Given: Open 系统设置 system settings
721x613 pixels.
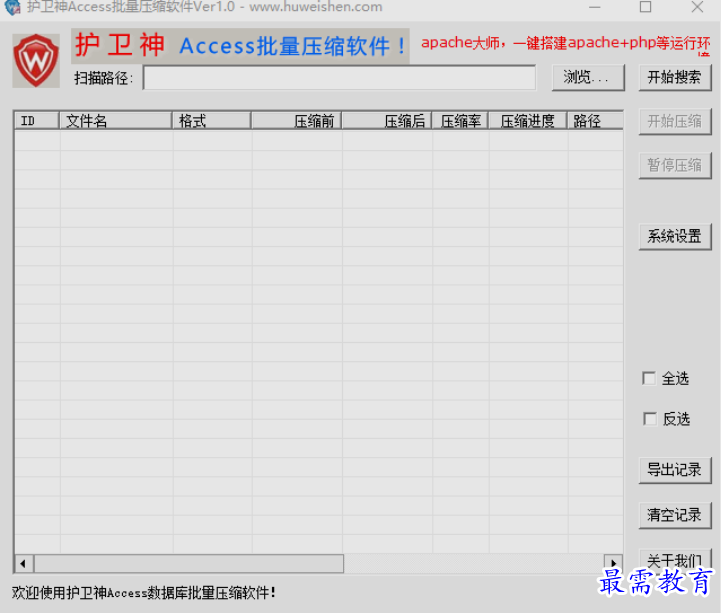Looking at the screenshot, I should click(x=675, y=237).
